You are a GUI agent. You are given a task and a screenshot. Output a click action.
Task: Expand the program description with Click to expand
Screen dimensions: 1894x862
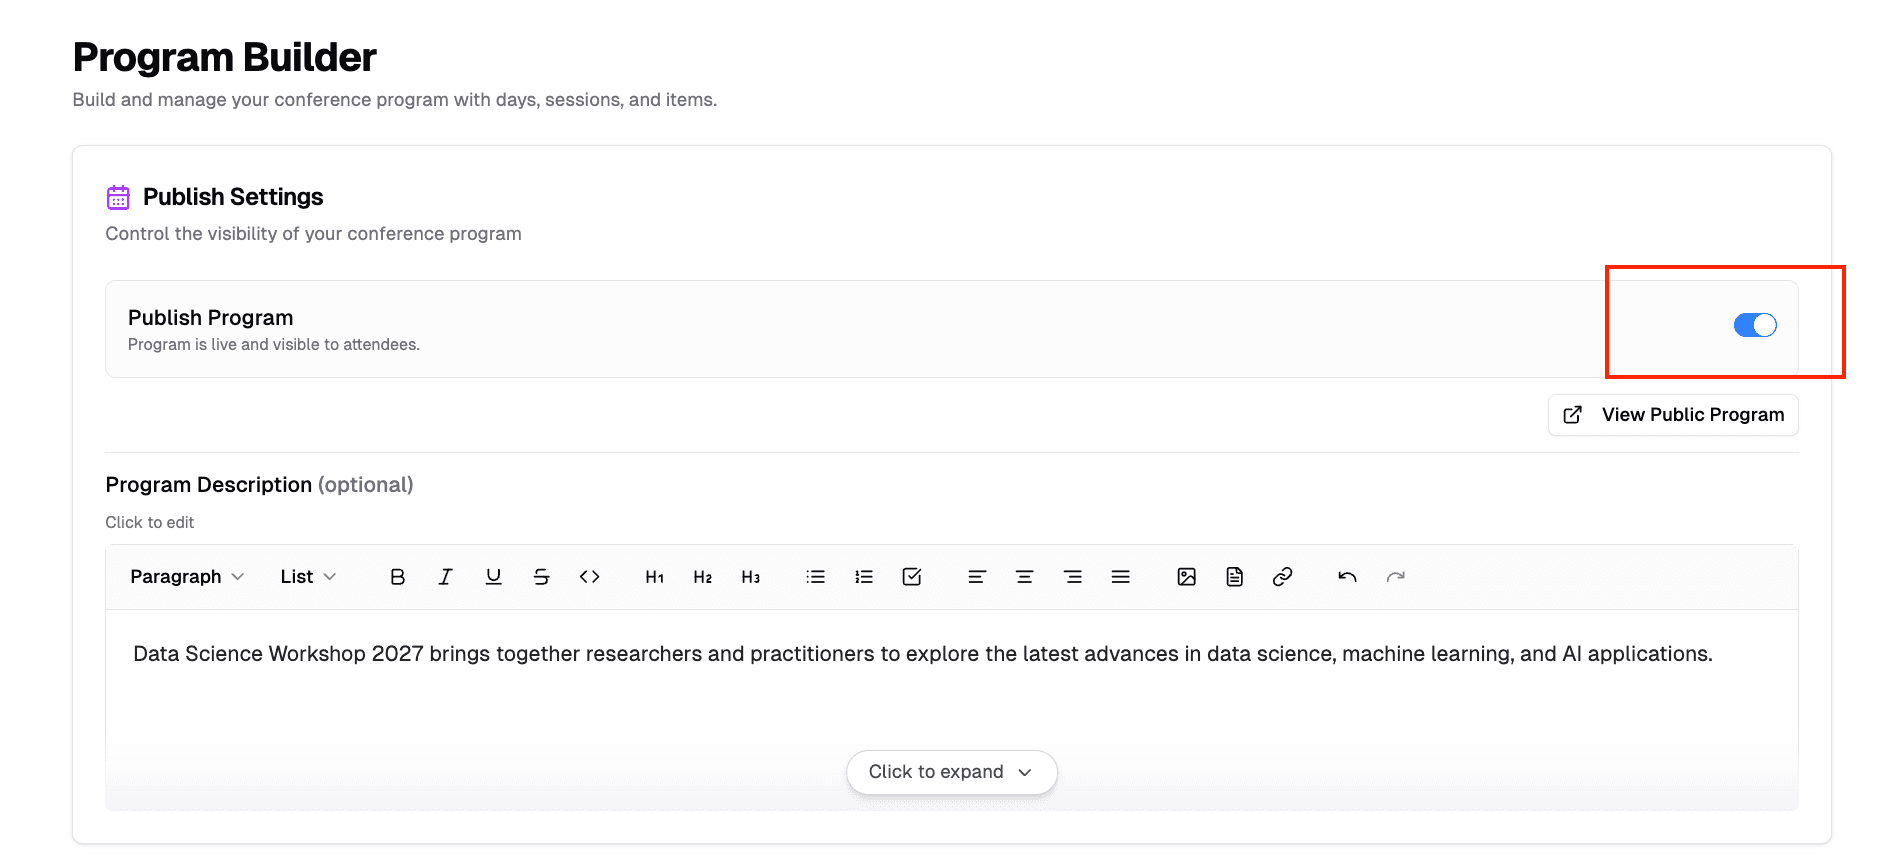(950, 771)
